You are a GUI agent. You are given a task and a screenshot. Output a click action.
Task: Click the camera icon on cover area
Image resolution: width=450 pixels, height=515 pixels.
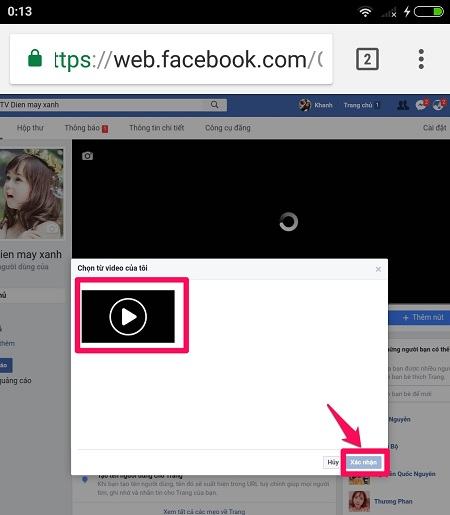pos(87,156)
